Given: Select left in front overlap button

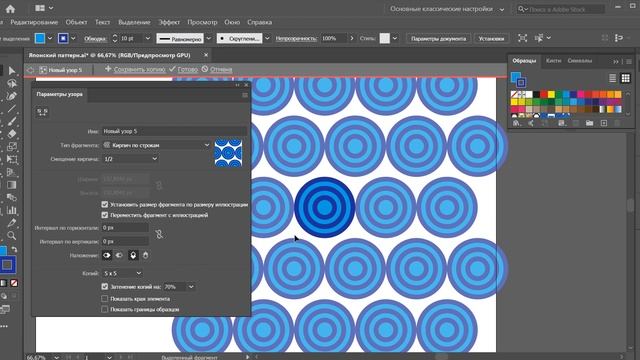Looking at the screenshot, I should click(x=107, y=256).
